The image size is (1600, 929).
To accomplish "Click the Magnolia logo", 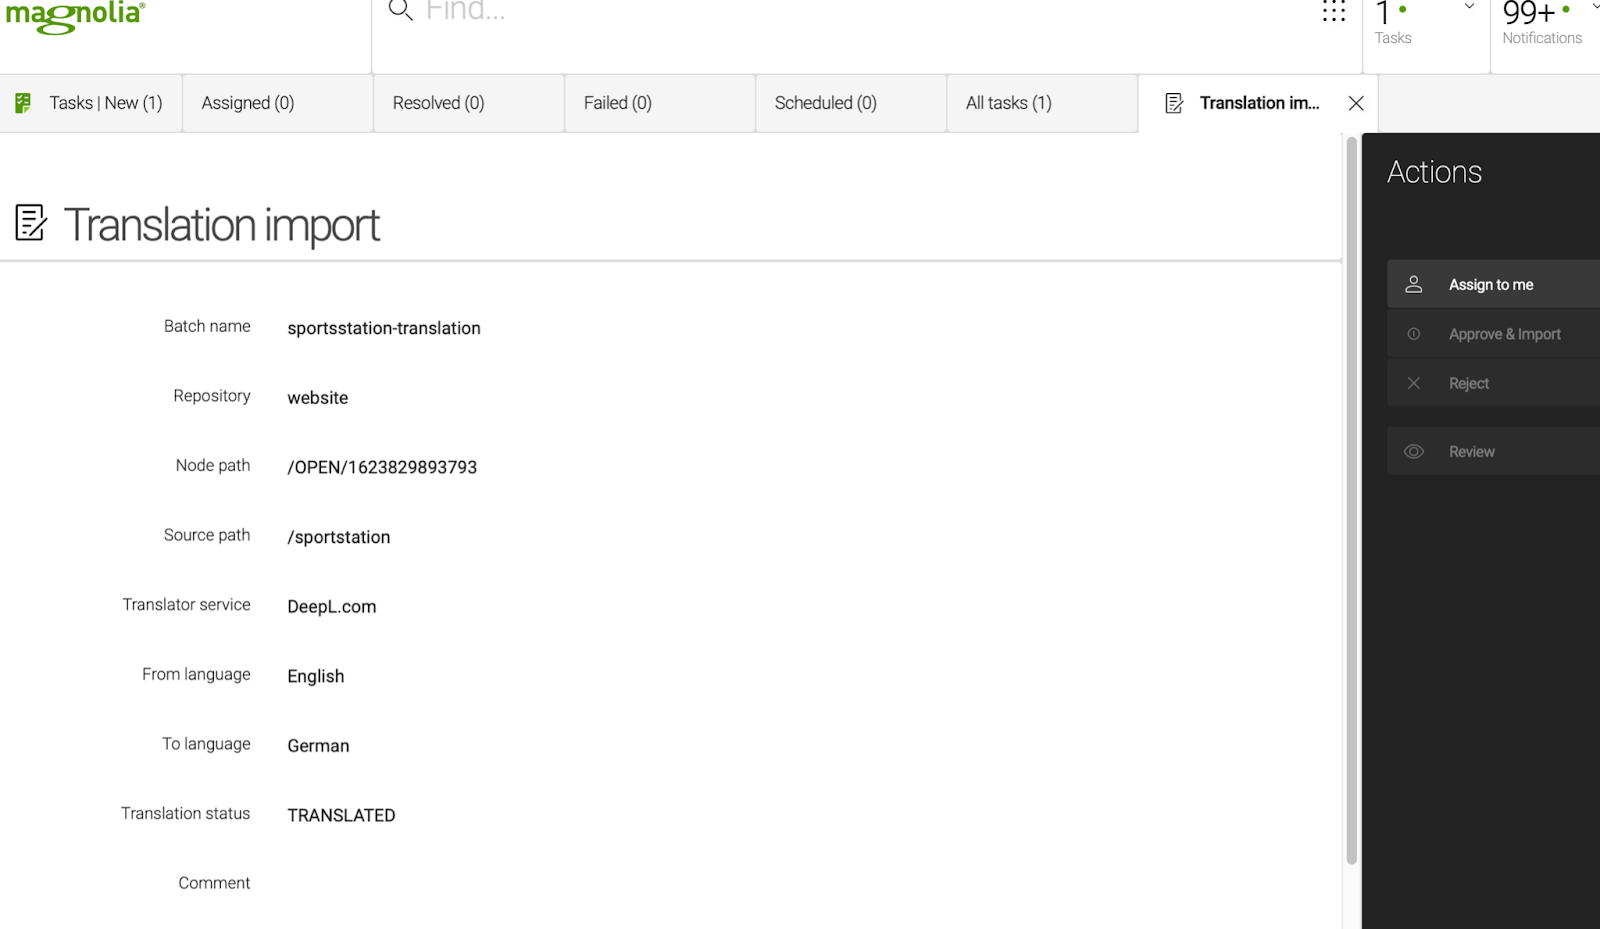I will click(x=76, y=16).
